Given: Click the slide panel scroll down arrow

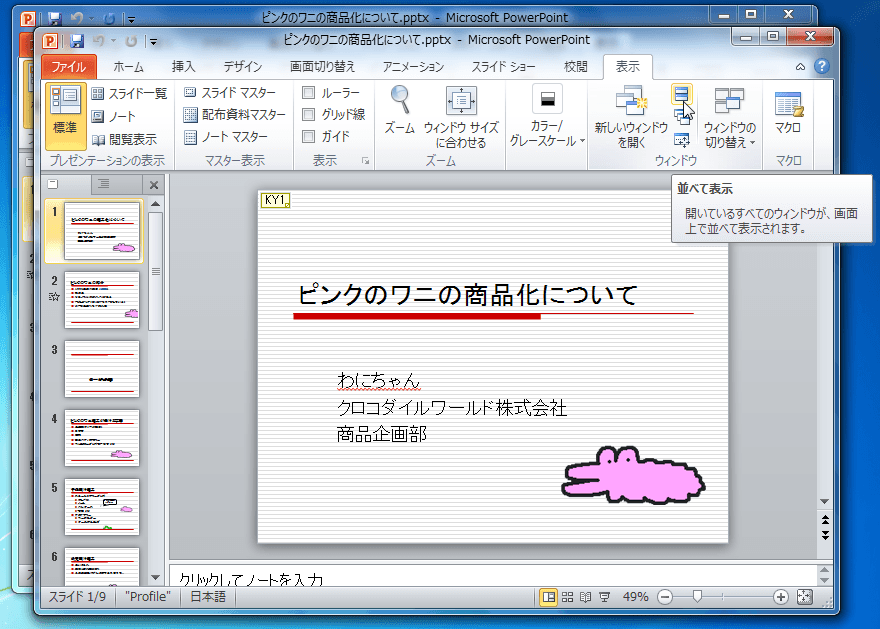Looking at the screenshot, I should coord(155,577).
